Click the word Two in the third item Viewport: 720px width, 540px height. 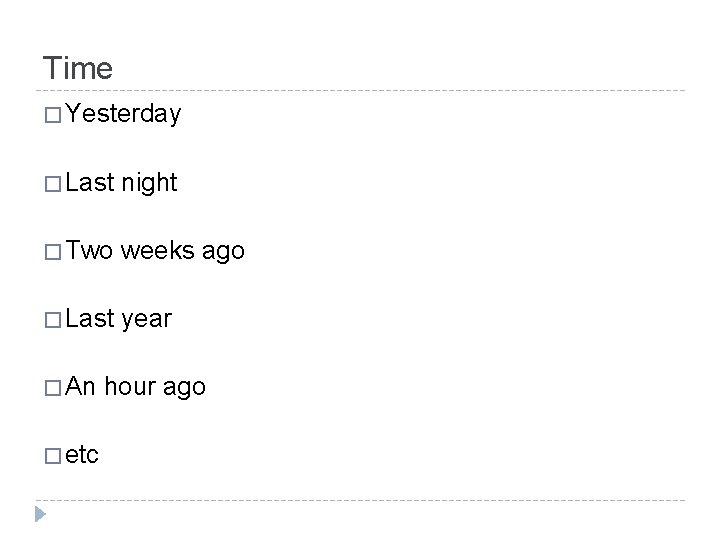click(x=89, y=250)
